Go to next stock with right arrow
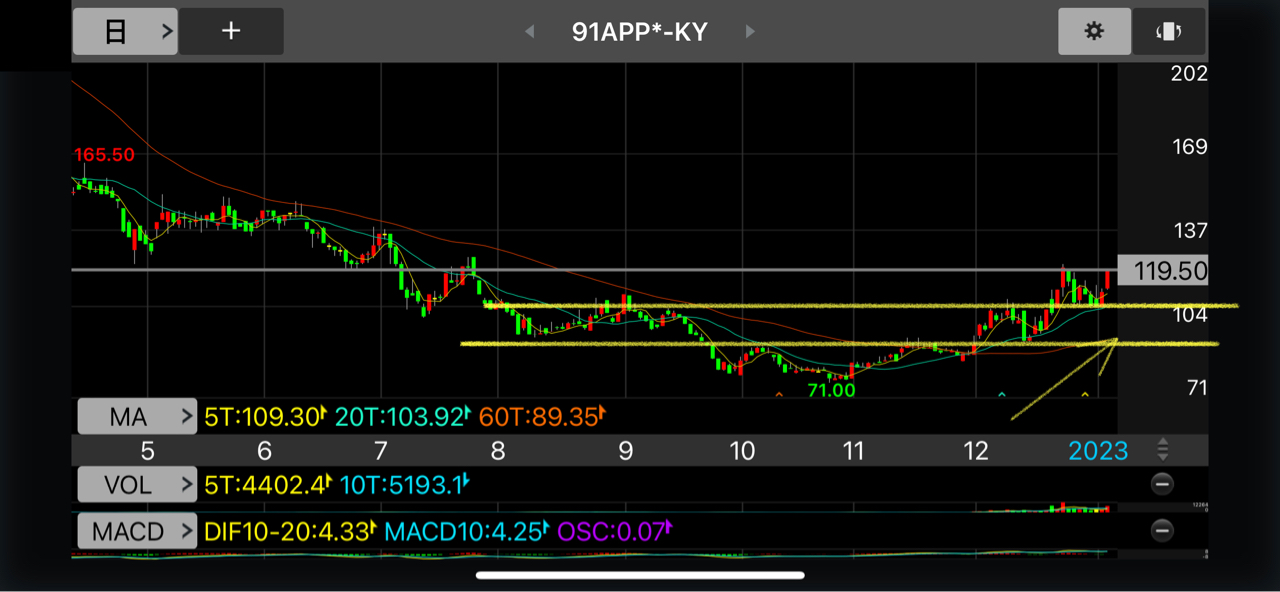 [749, 32]
